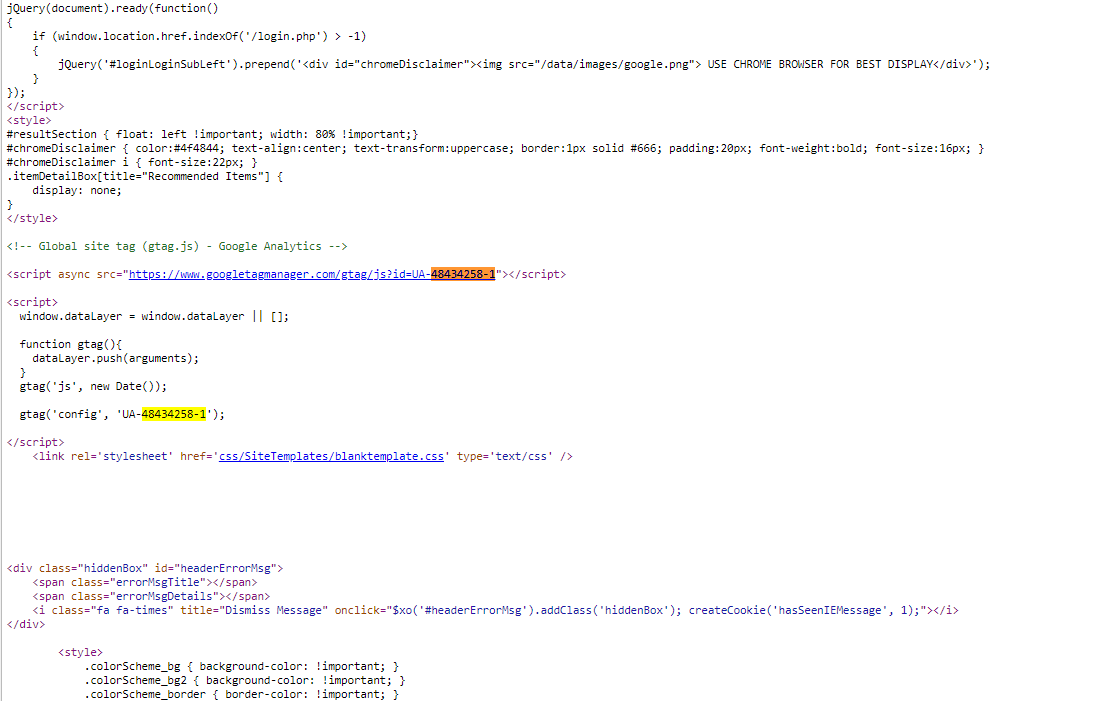This screenshot has width=1106, height=701.
Task: Click the .colorScheme_border border-color rule
Action: click(241, 695)
